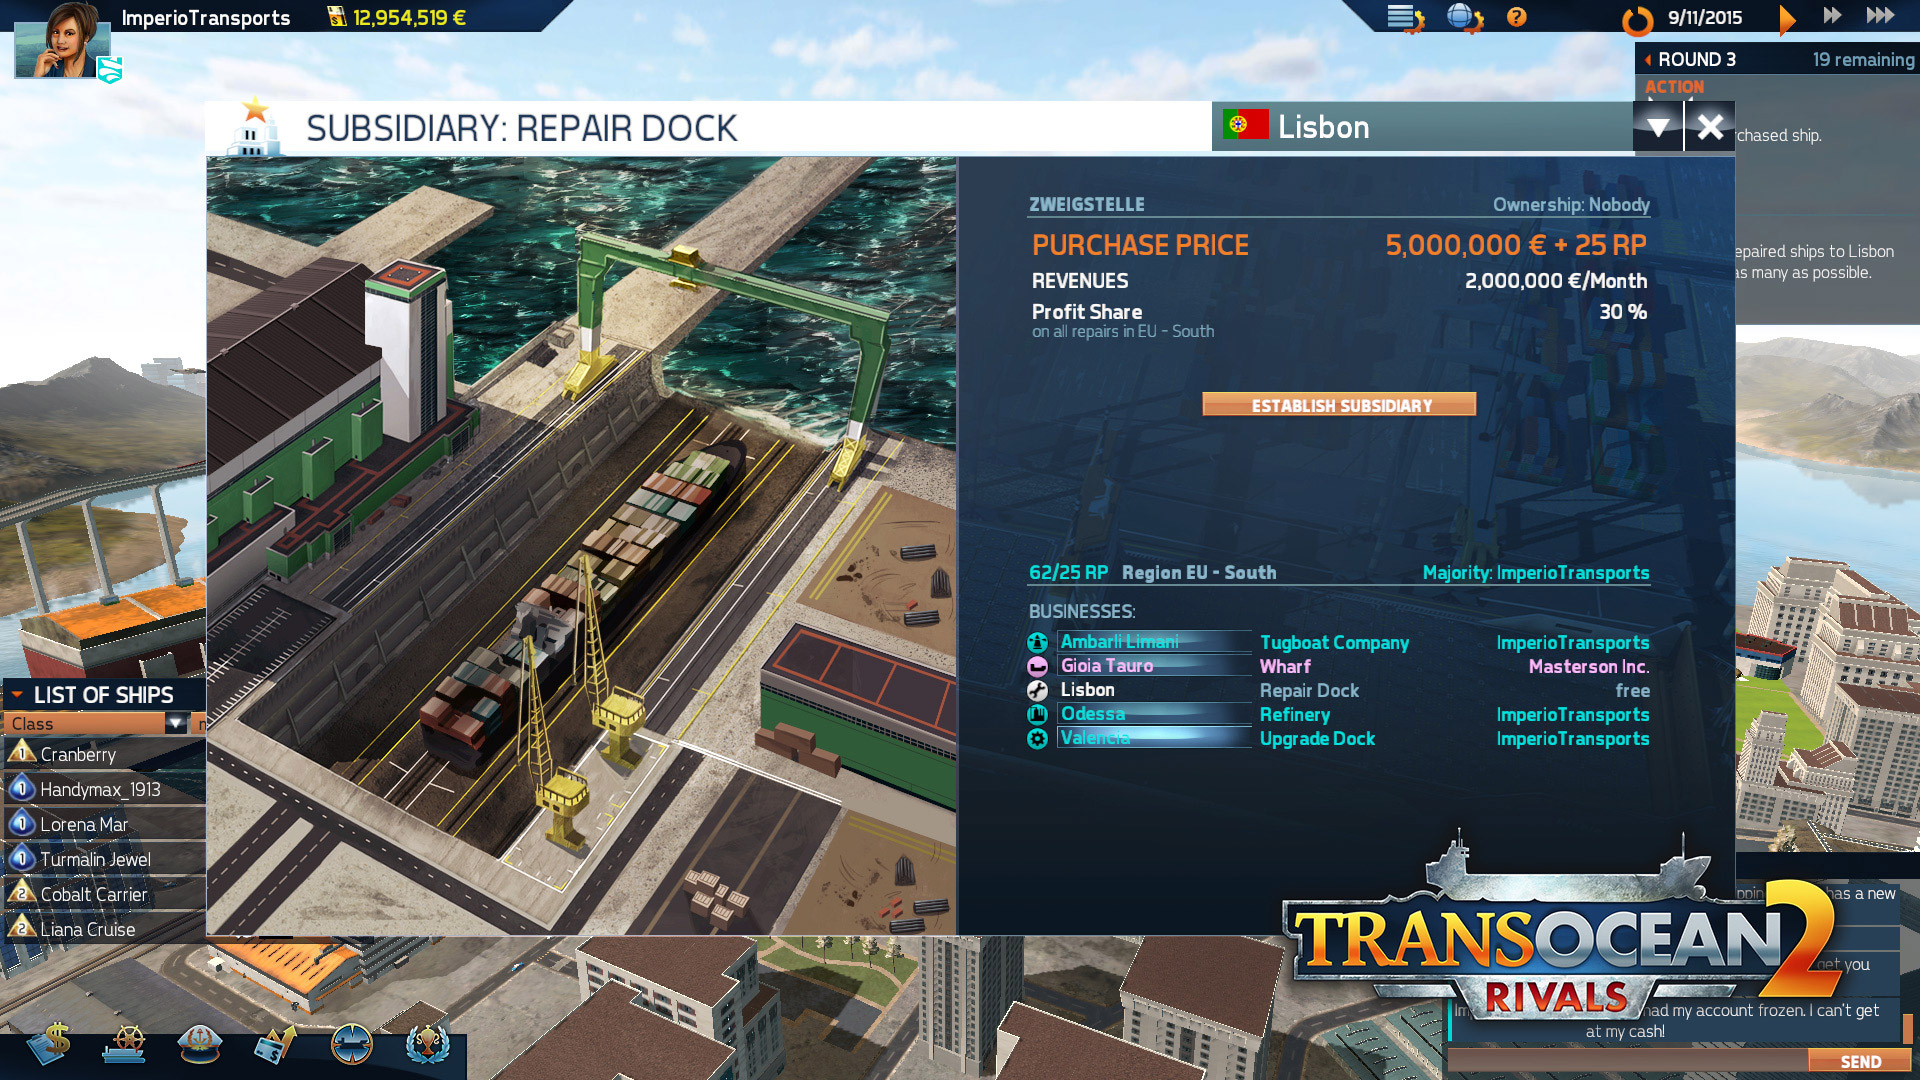1920x1080 pixels.
Task: Click the blue dropdown arrow near Lisbon header
Action: (x=1656, y=127)
